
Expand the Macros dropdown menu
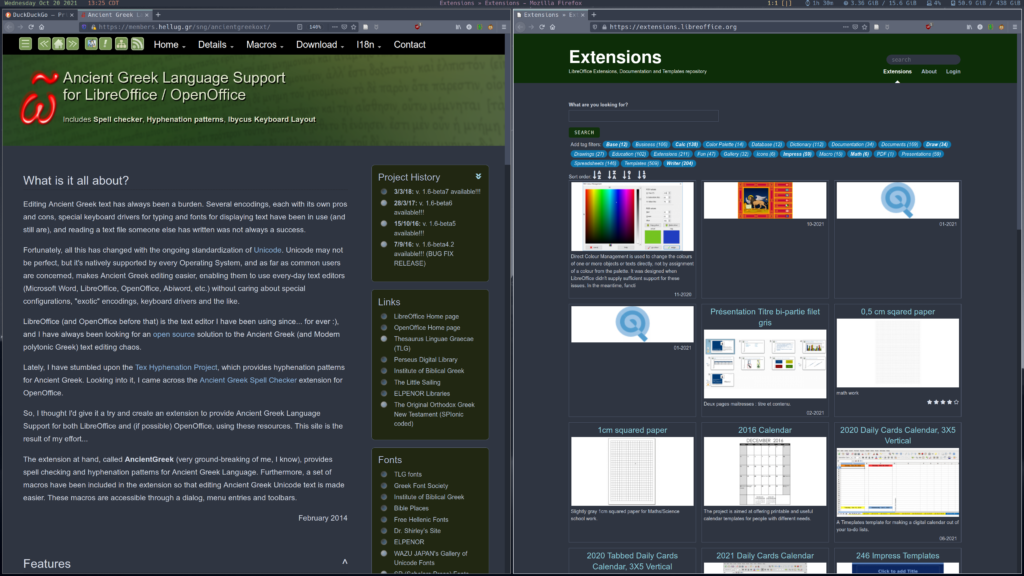coord(264,44)
